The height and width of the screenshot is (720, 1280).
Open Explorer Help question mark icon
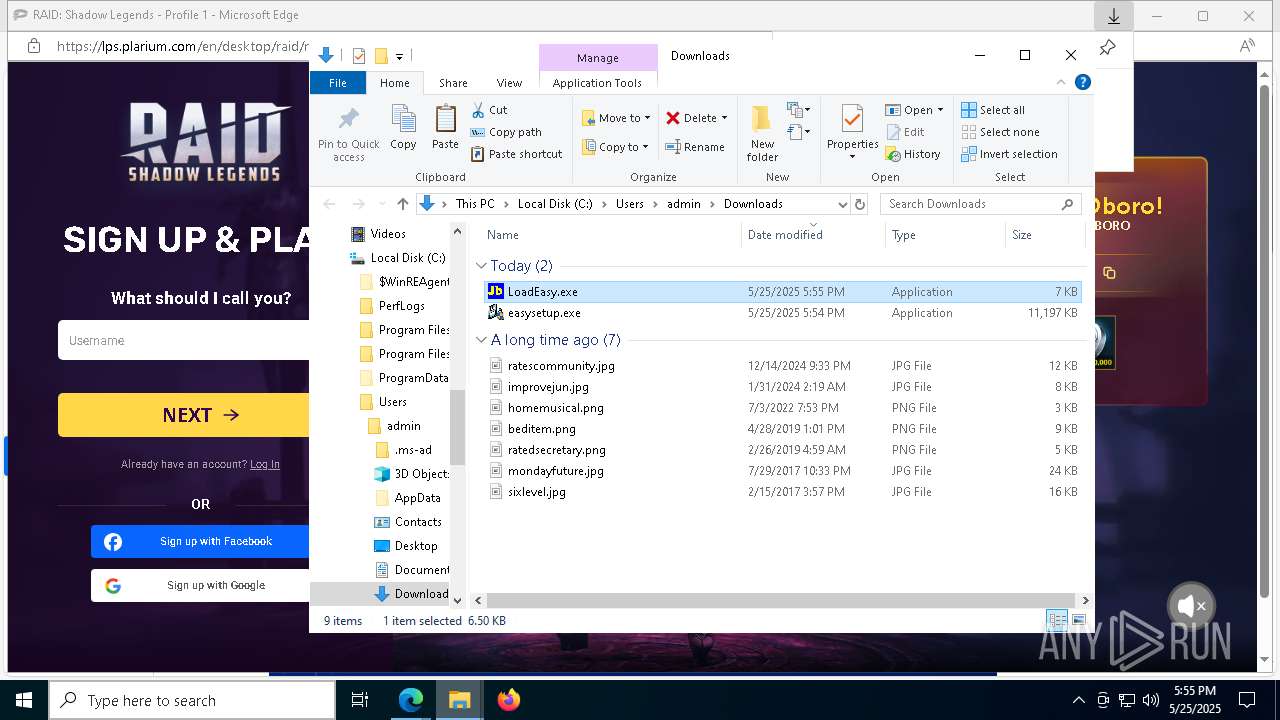click(x=1082, y=83)
